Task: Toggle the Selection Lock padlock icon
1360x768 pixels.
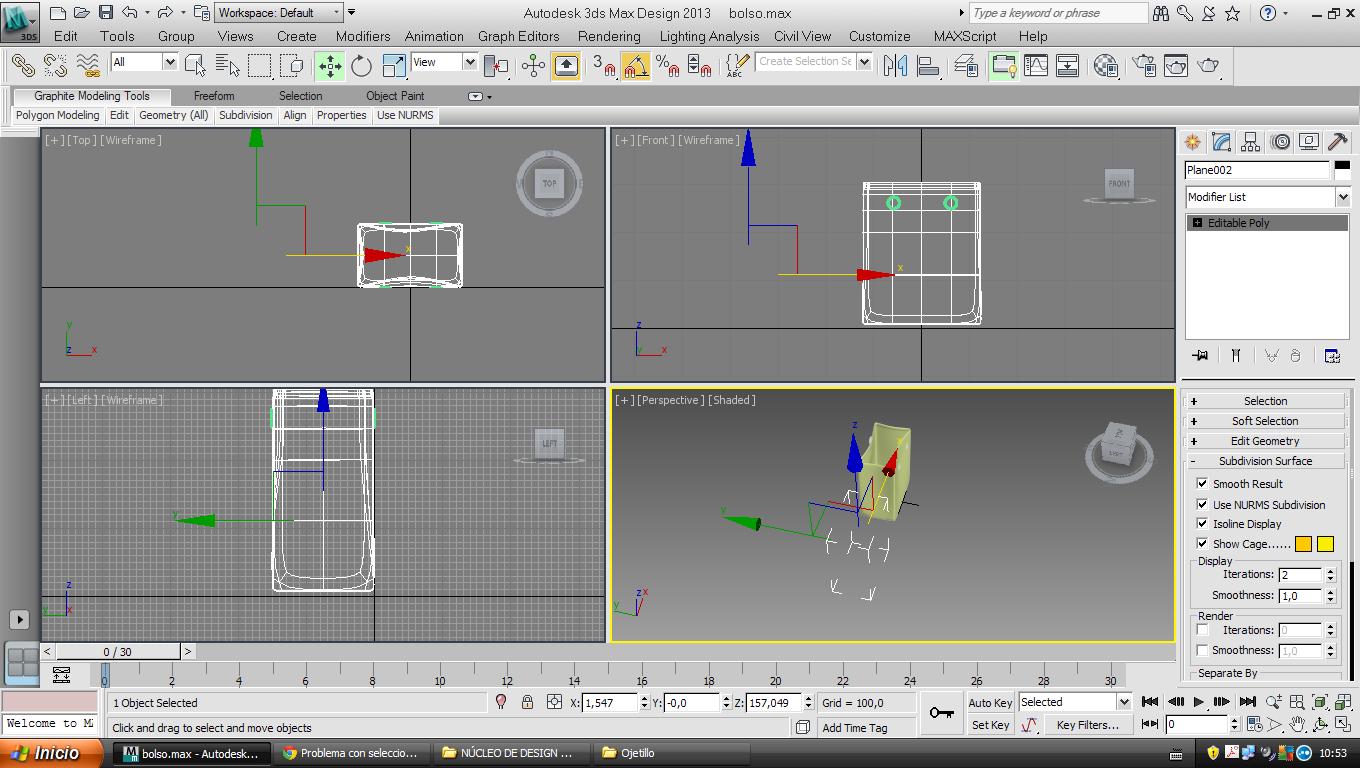Action: (x=527, y=702)
